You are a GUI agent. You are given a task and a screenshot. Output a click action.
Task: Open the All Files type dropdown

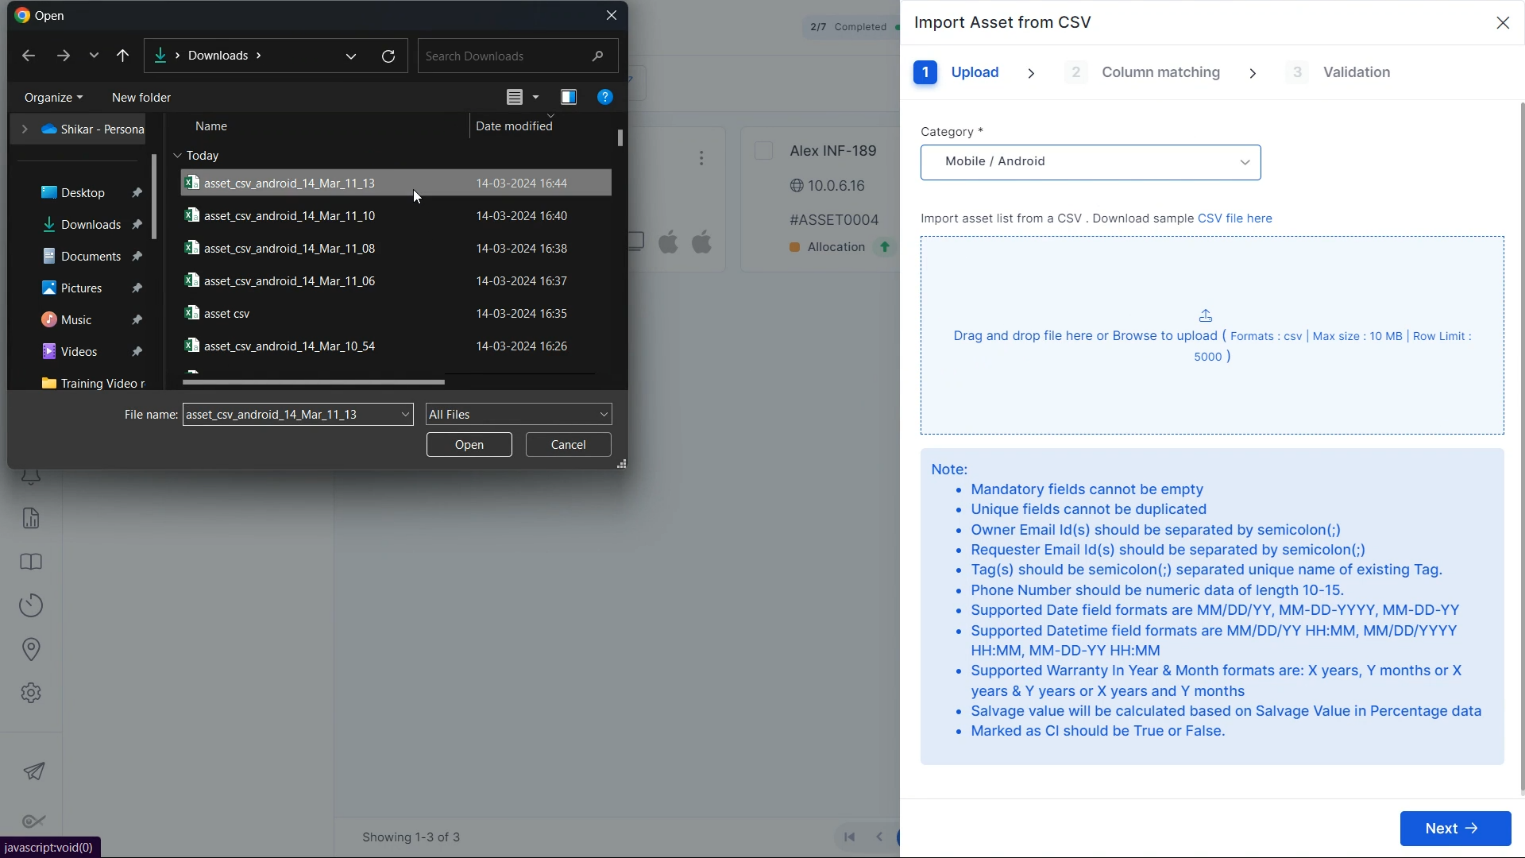[x=519, y=414]
